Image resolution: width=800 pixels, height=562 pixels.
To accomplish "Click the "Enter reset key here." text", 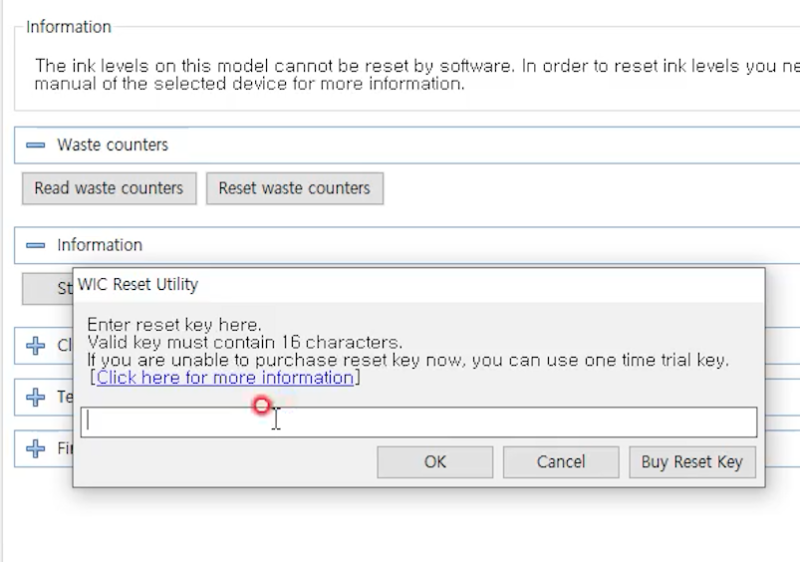I will tap(174, 325).
